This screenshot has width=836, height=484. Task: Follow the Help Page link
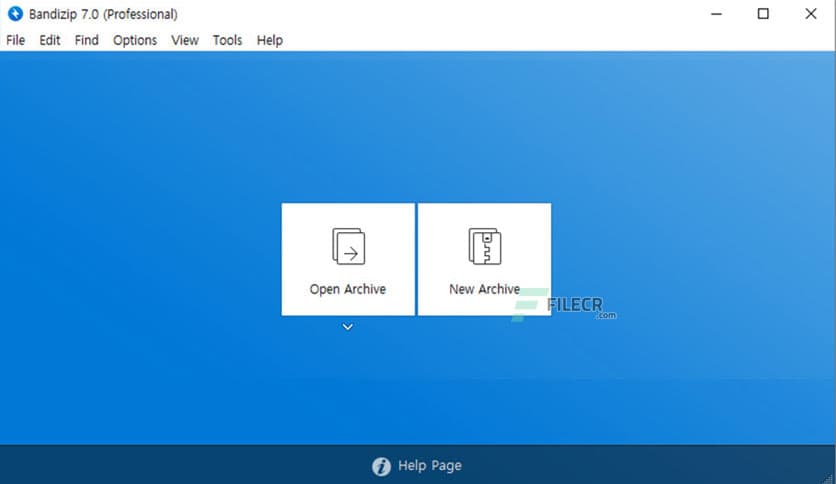click(x=430, y=466)
